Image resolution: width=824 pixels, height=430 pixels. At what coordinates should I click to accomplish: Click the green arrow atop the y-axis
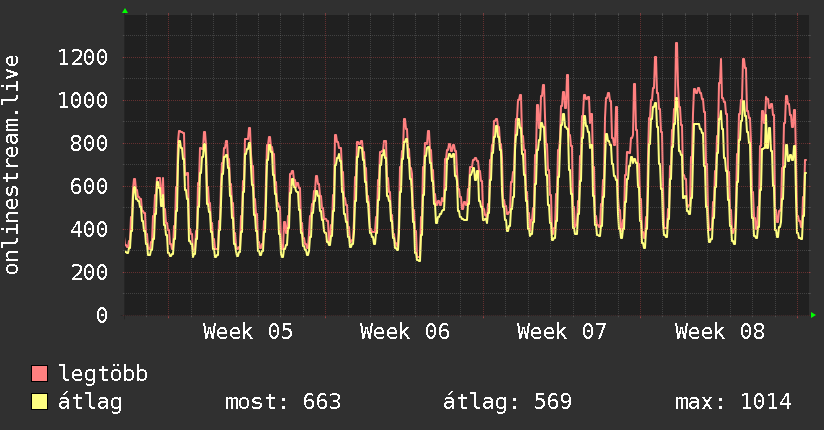[124, 11]
